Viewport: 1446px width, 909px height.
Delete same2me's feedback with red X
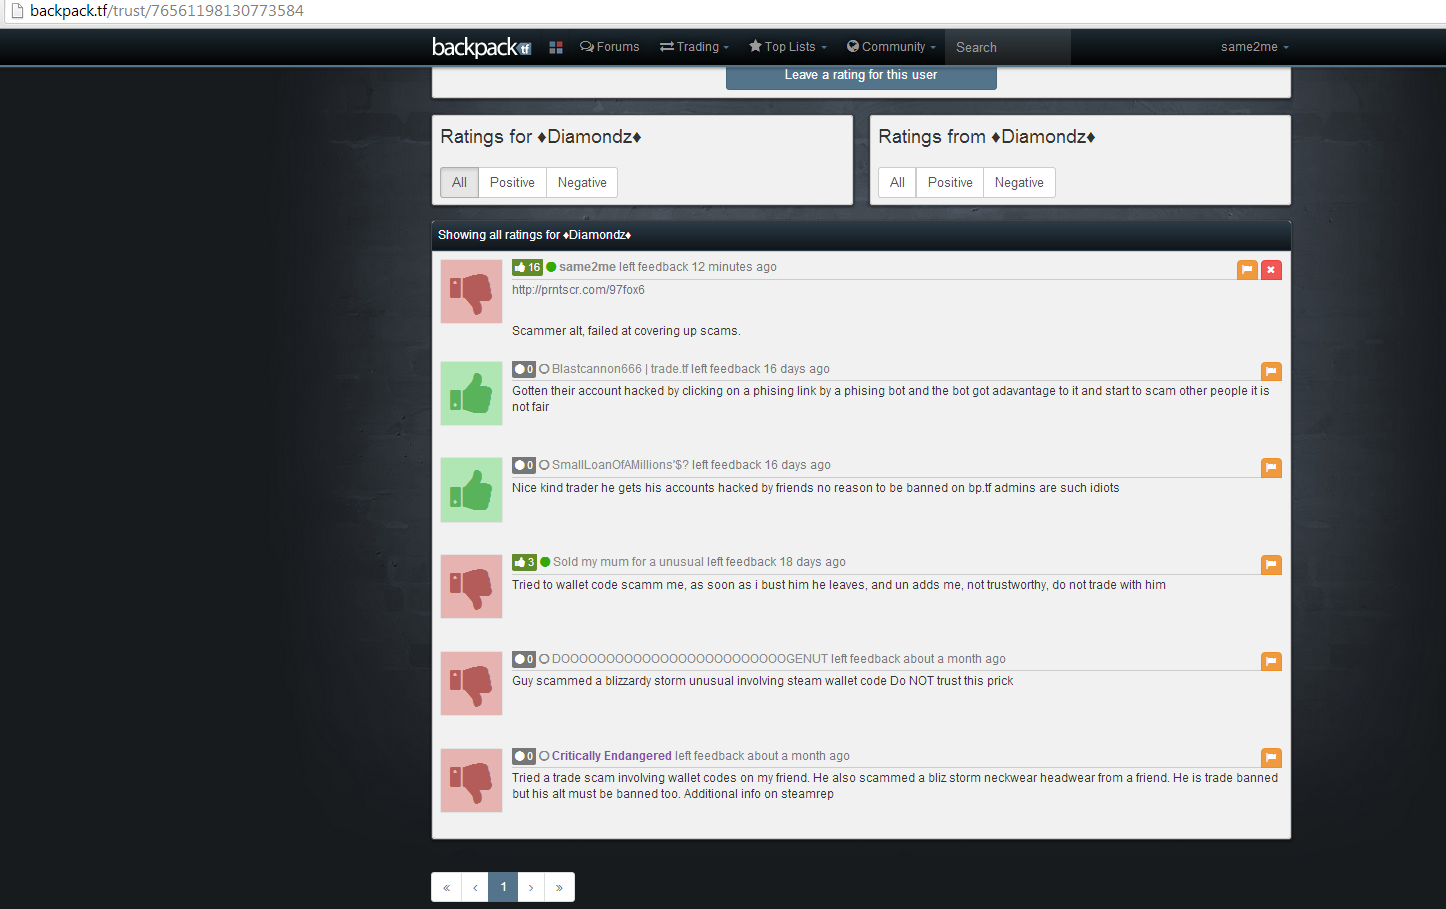(x=1271, y=270)
